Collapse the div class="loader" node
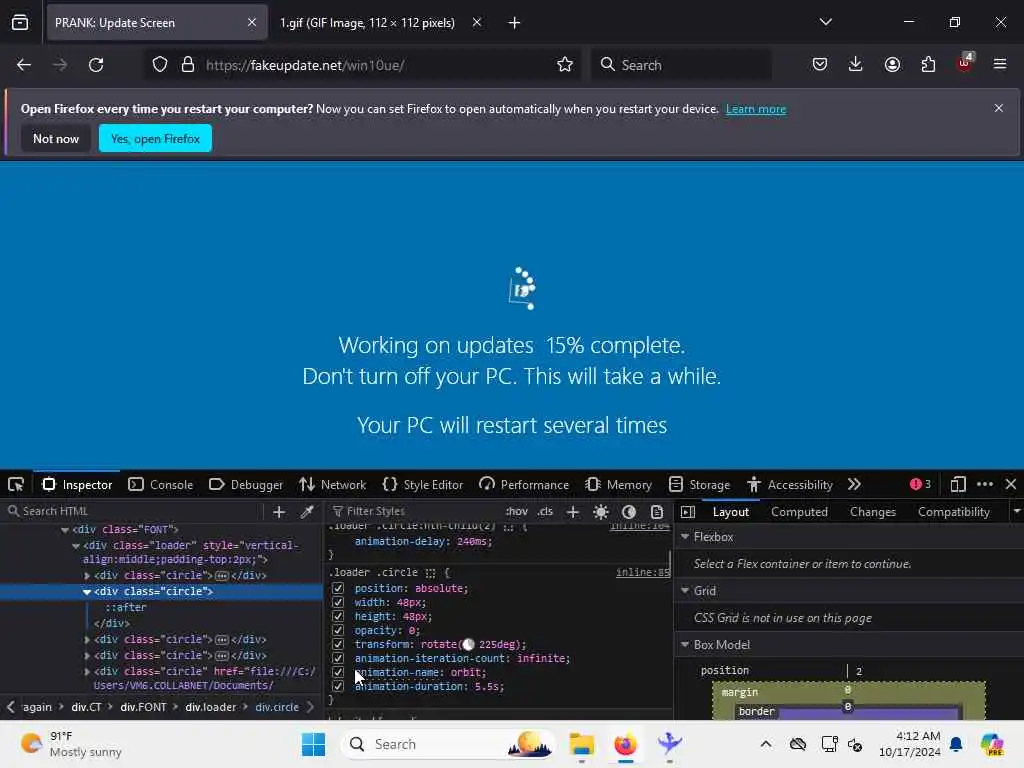The image size is (1024, 768). (76, 545)
